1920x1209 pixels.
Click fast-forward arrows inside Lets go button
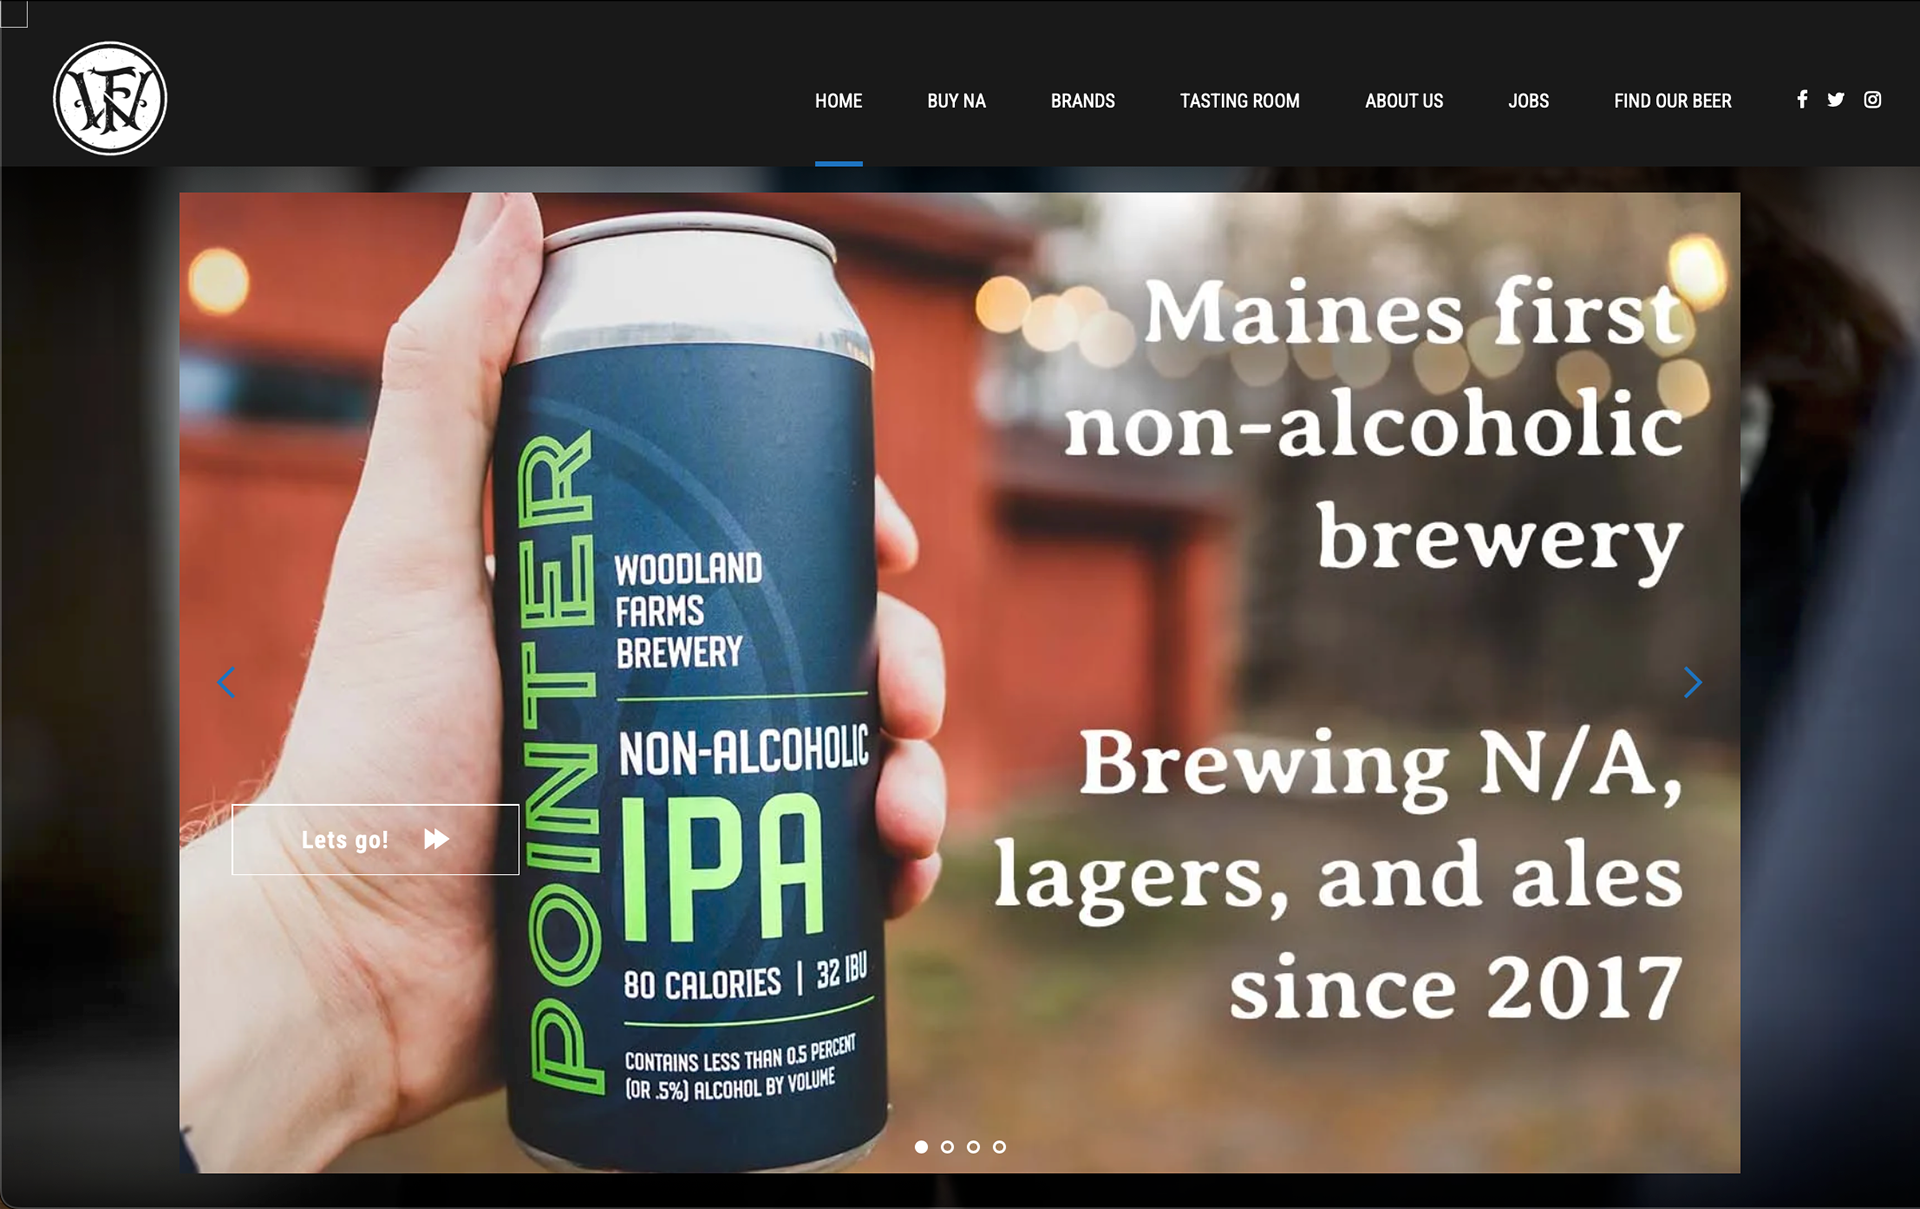click(x=436, y=839)
